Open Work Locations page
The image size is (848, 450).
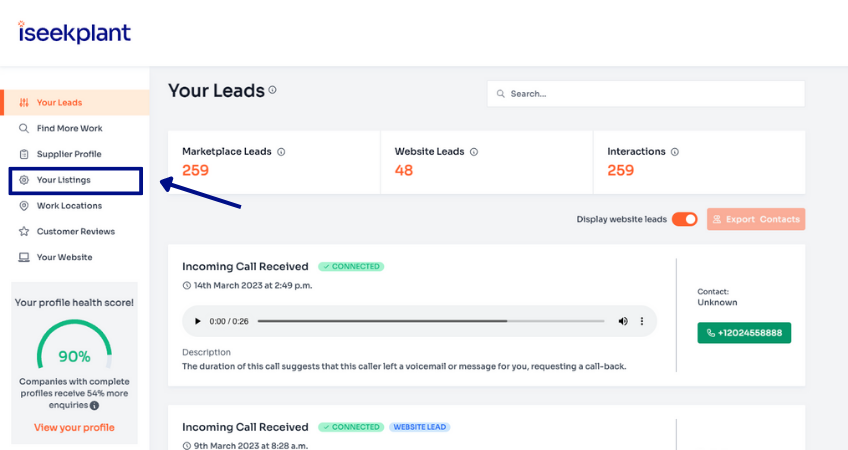(69, 206)
